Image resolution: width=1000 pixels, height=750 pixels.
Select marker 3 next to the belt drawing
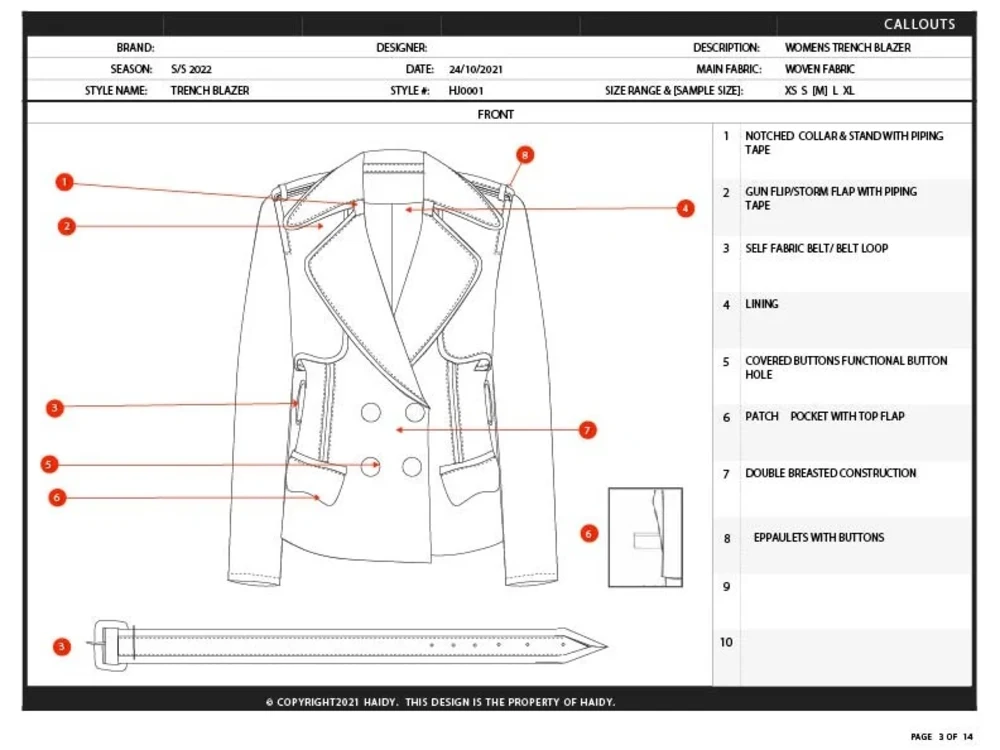60,646
